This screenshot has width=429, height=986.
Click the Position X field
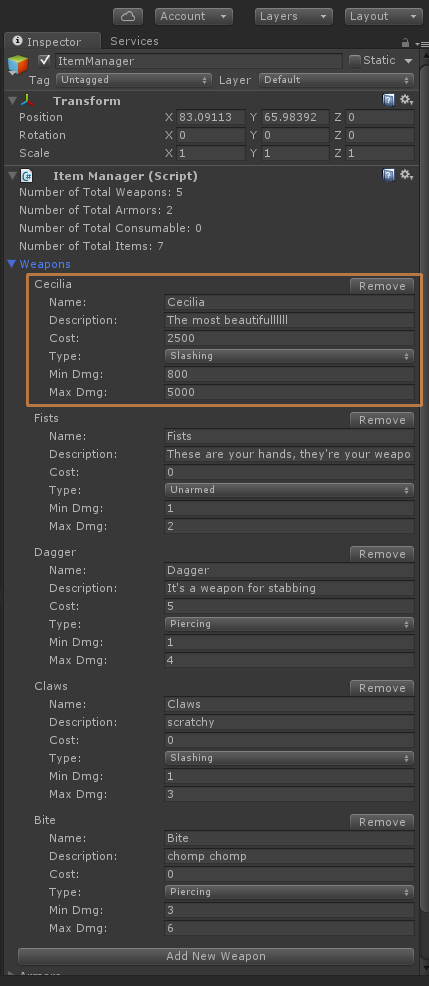pyautogui.click(x=211, y=118)
